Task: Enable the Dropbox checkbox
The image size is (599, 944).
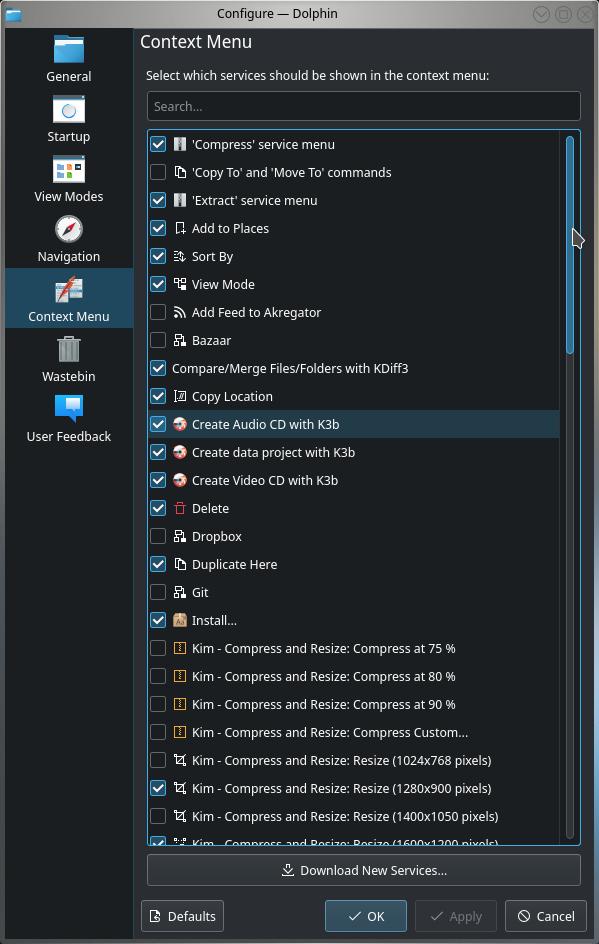Action: 158,536
